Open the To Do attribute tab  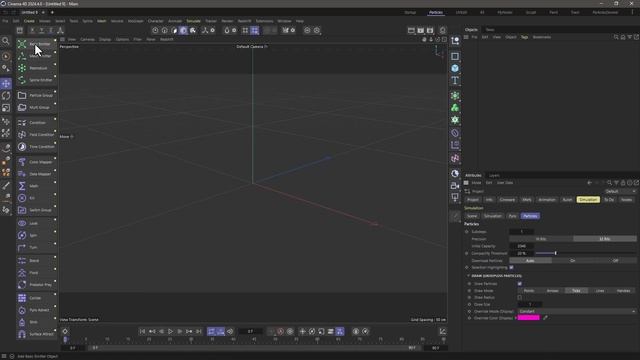pos(609,200)
